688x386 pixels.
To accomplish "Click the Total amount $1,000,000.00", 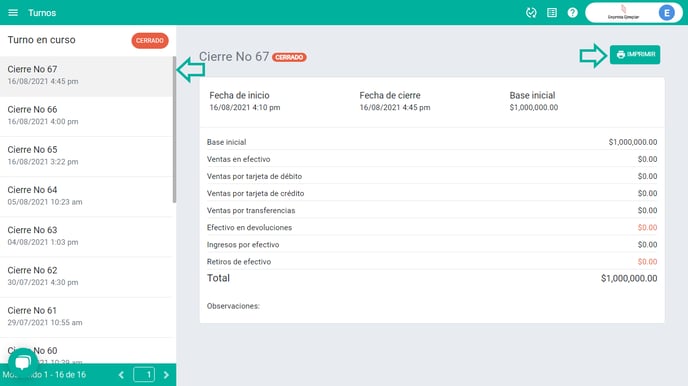I will [x=629, y=278].
